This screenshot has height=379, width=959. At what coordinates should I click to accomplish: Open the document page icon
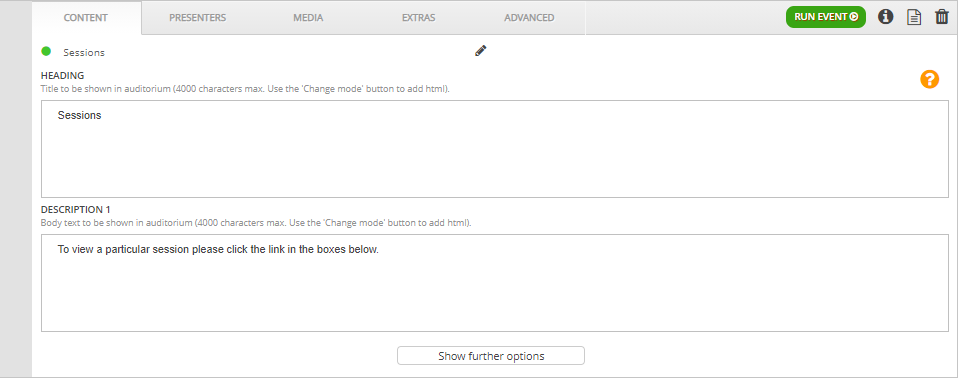(x=914, y=17)
